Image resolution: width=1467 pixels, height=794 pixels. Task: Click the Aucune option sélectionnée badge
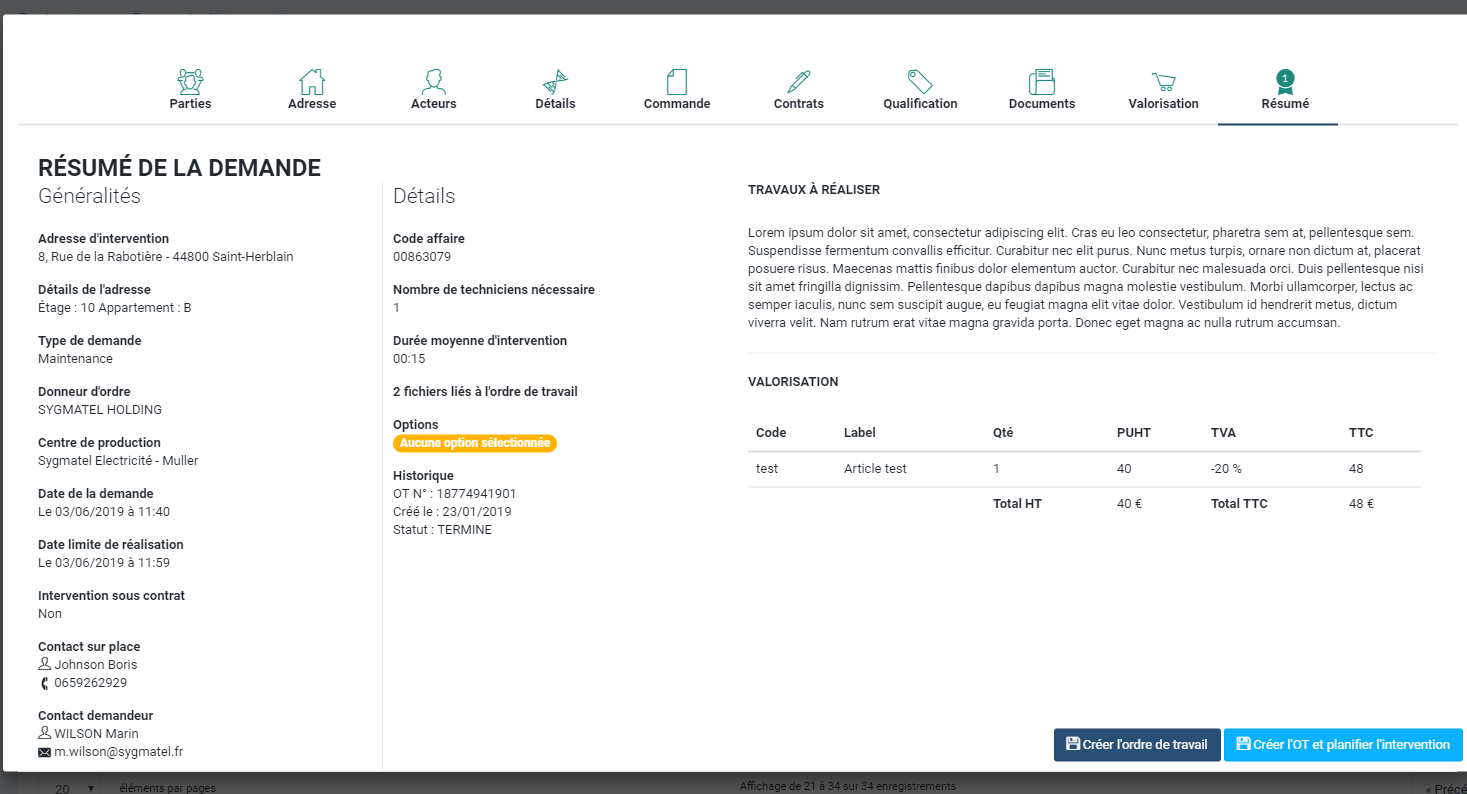[x=475, y=443]
